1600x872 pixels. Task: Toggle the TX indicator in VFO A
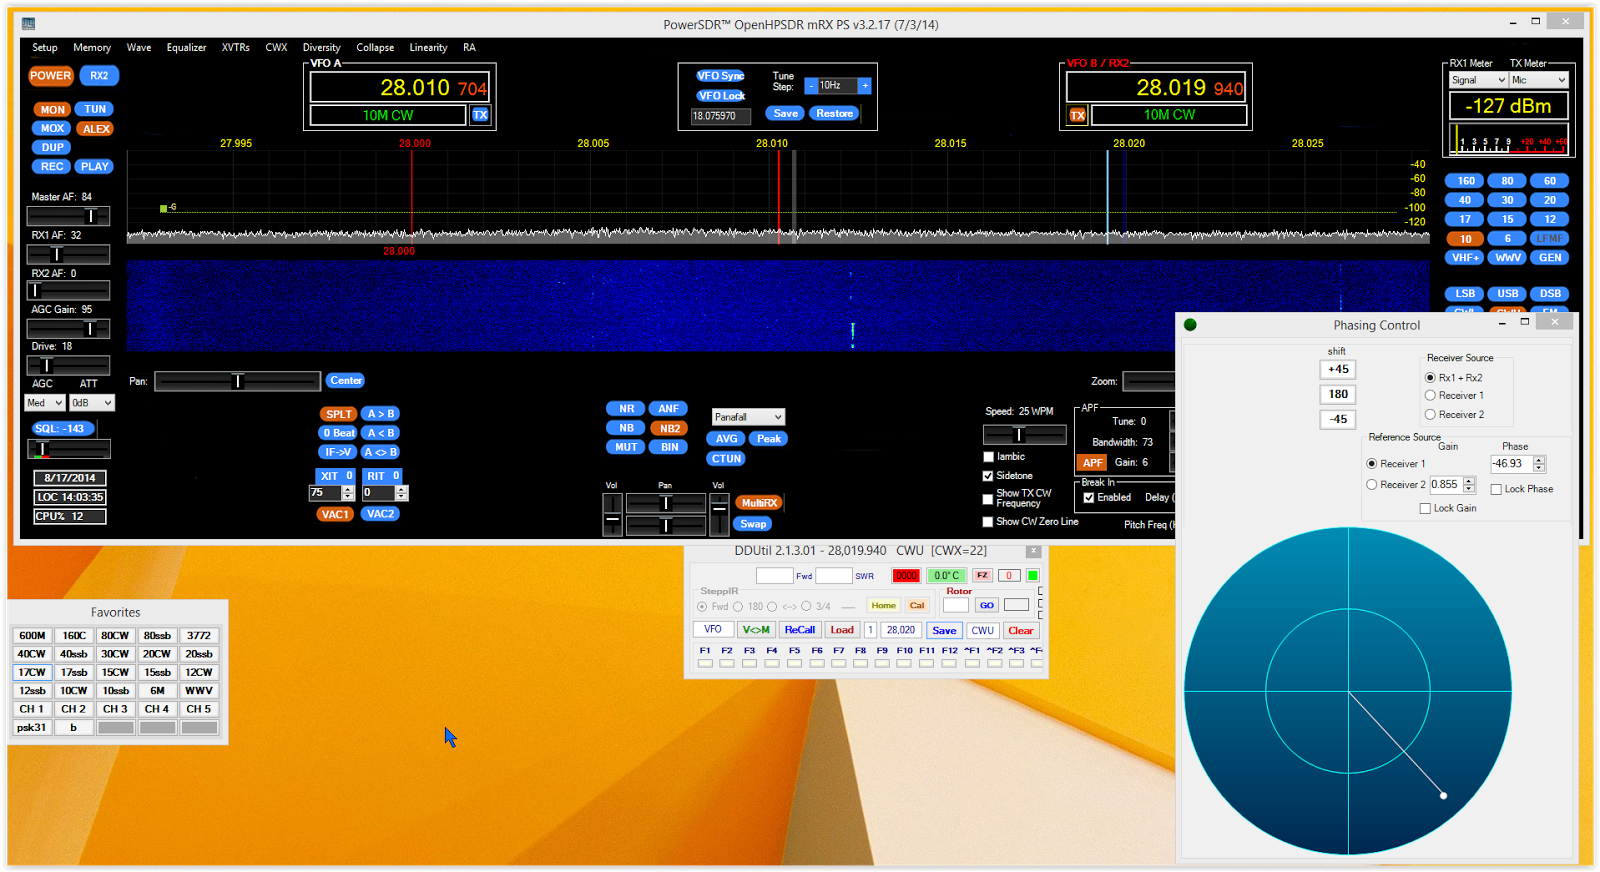[480, 115]
